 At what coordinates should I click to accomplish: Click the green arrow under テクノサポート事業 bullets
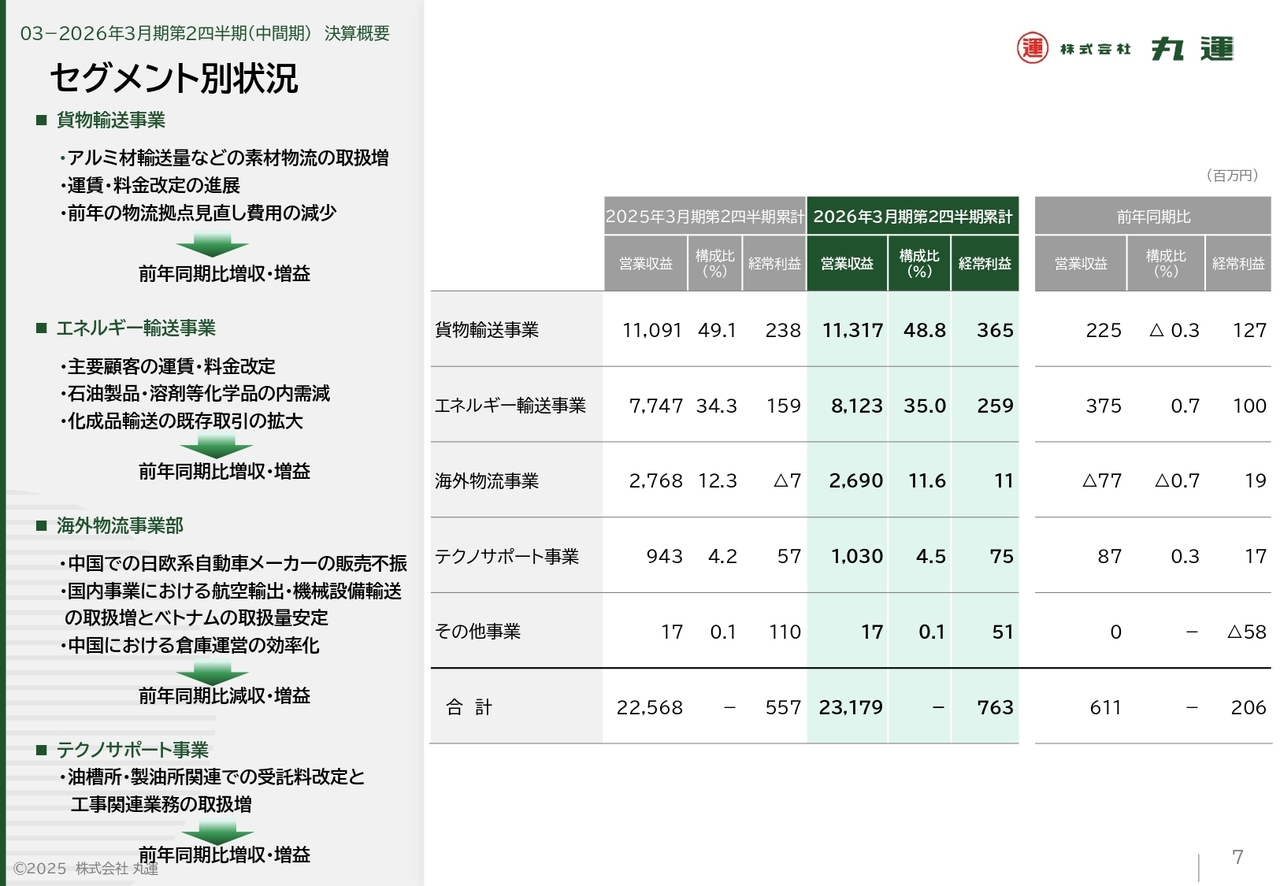point(217,831)
